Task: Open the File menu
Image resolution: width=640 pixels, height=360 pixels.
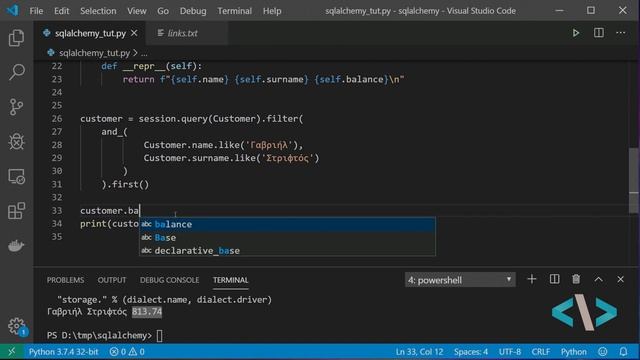Action: [36, 11]
